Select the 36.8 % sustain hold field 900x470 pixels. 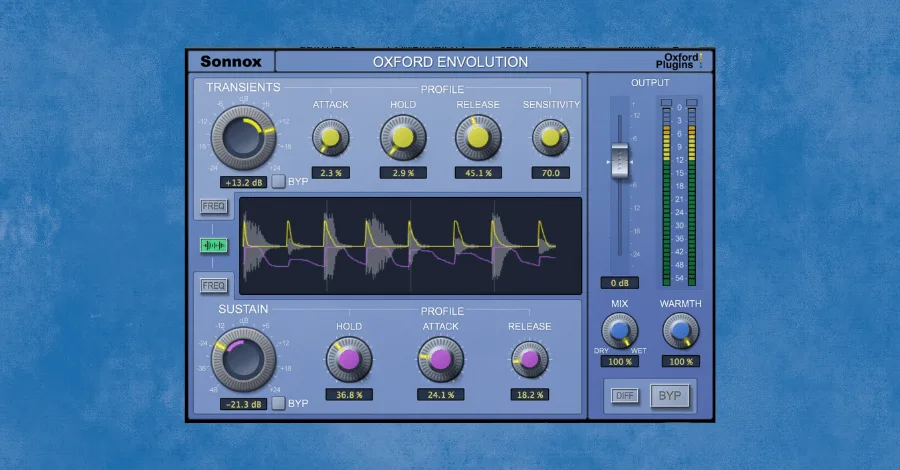click(x=349, y=395)
